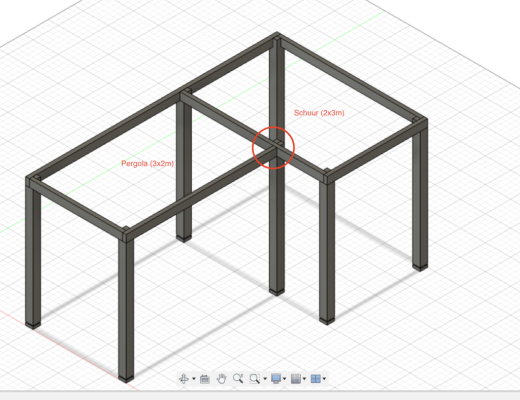The width and height of the screenshot is (520, 400).
Task: Choose the Zoom Window tool
Action: (x=255, y=379)
